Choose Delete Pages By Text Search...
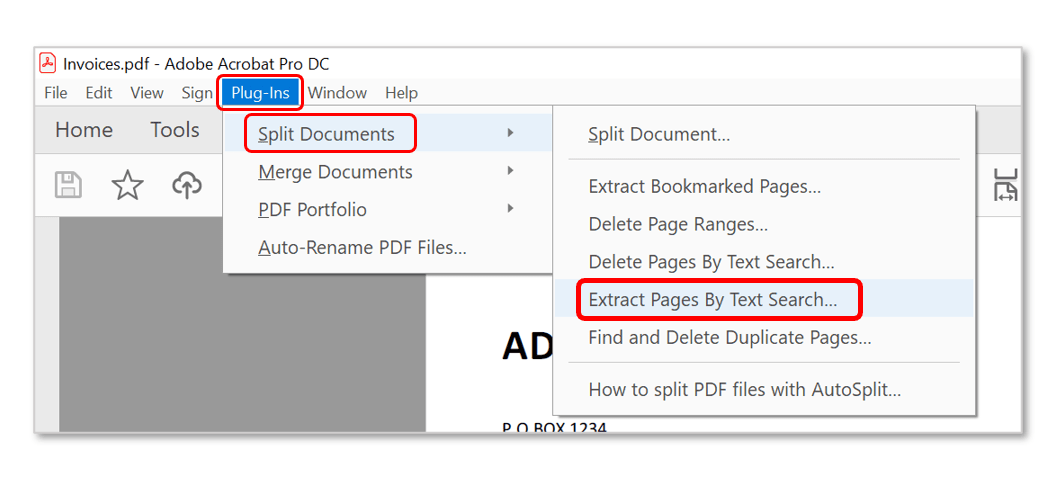The height and width of the screenshot is (484, 1062). coord(764,261)
